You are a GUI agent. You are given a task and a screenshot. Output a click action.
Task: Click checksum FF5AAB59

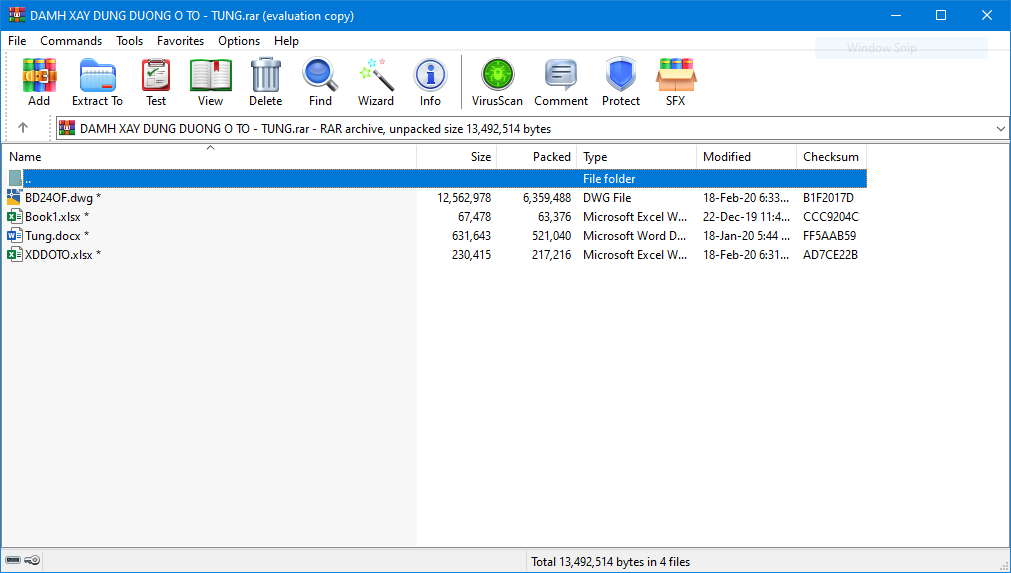pos(829,236)
